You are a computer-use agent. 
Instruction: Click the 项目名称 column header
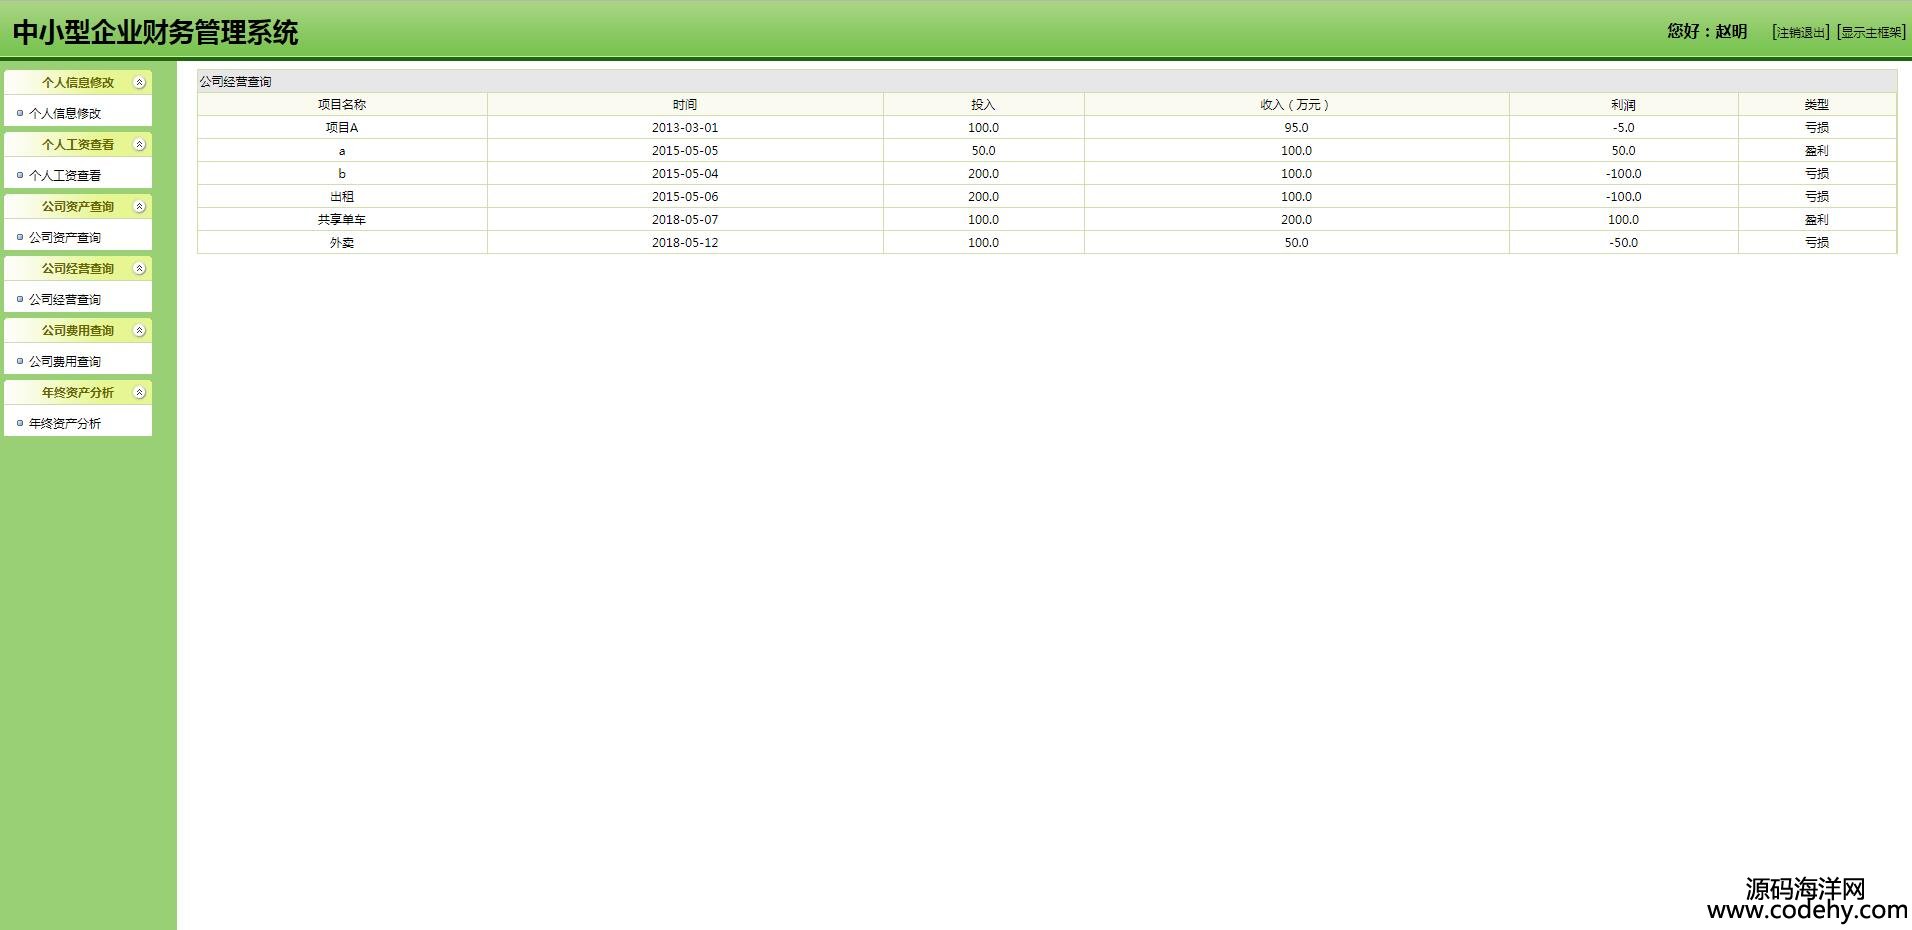click(x=342, y=105)
